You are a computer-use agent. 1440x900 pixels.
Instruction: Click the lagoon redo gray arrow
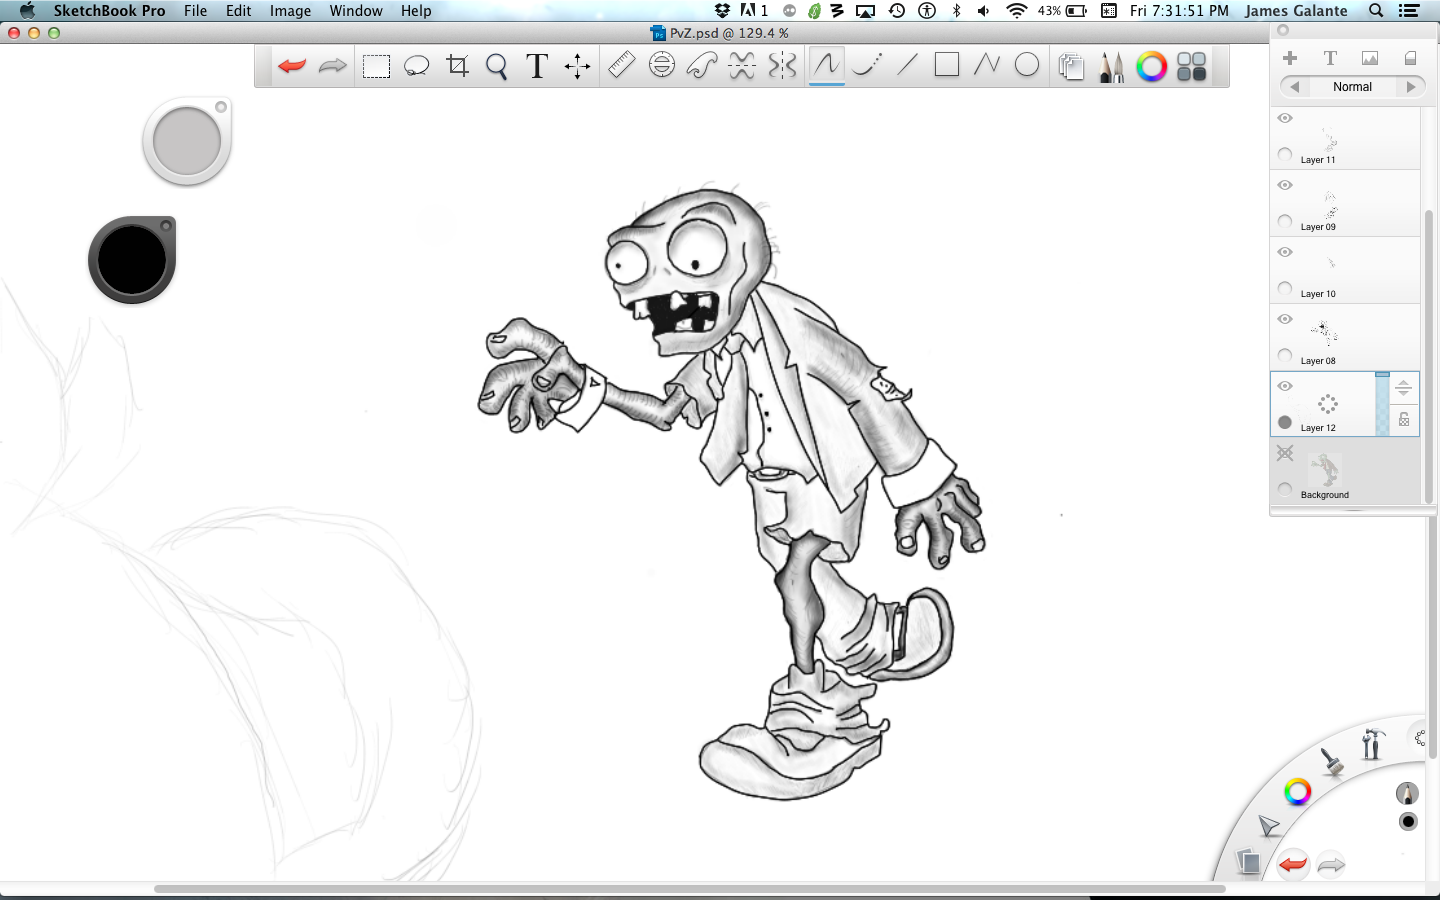pyautogui.click(x=1331, y=864)
